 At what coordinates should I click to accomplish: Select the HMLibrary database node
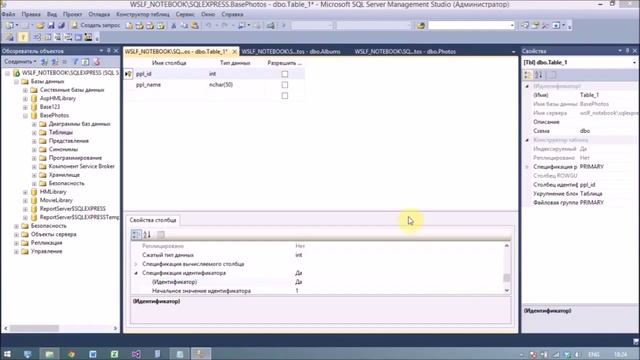[x=53, y=192]
